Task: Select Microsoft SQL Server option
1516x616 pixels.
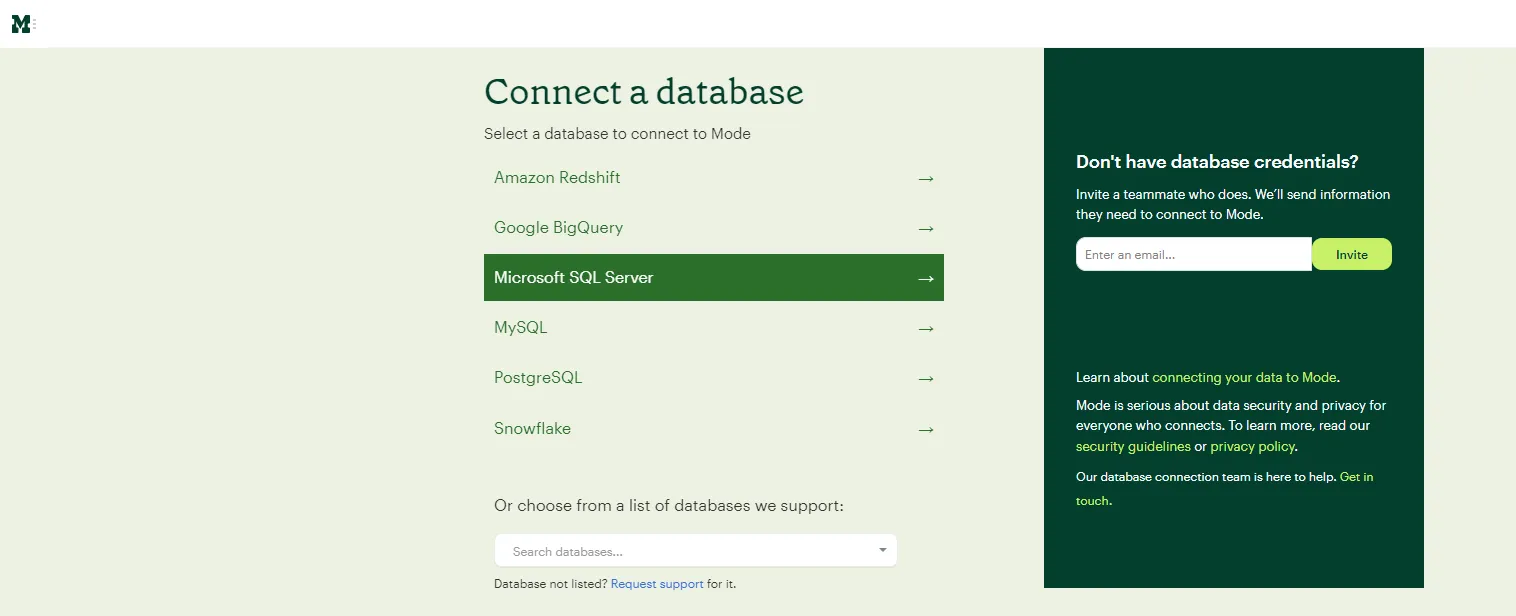Action: click(x=573, y=278)
